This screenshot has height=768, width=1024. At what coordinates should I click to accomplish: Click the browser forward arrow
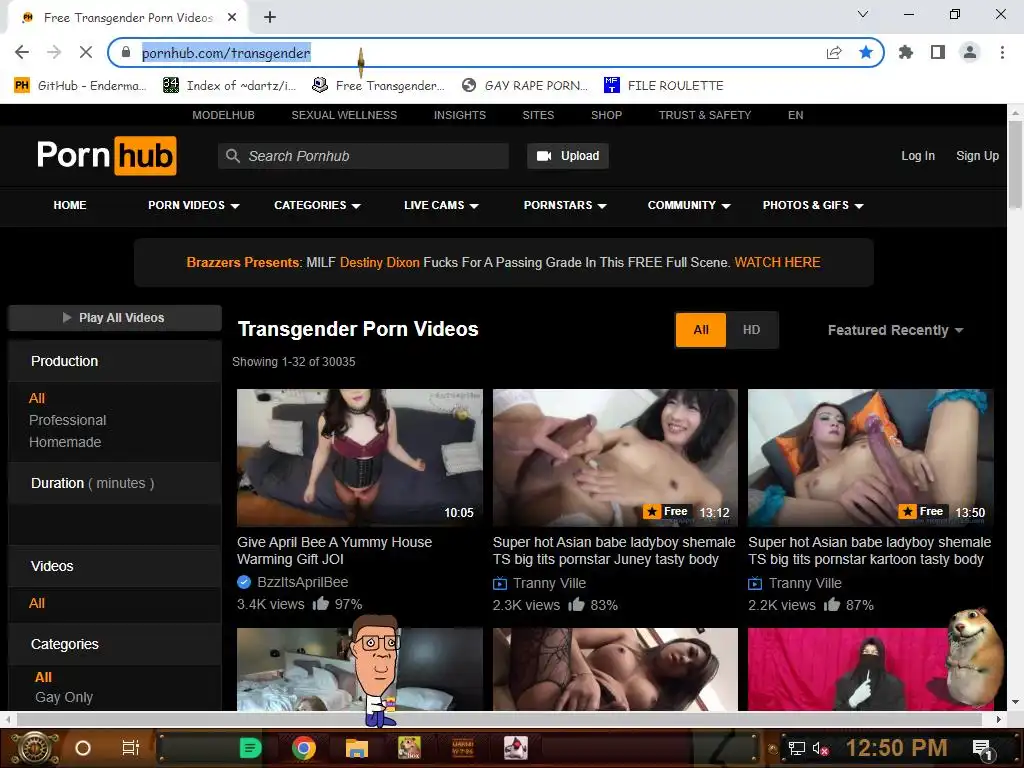[x=54, y=52]
